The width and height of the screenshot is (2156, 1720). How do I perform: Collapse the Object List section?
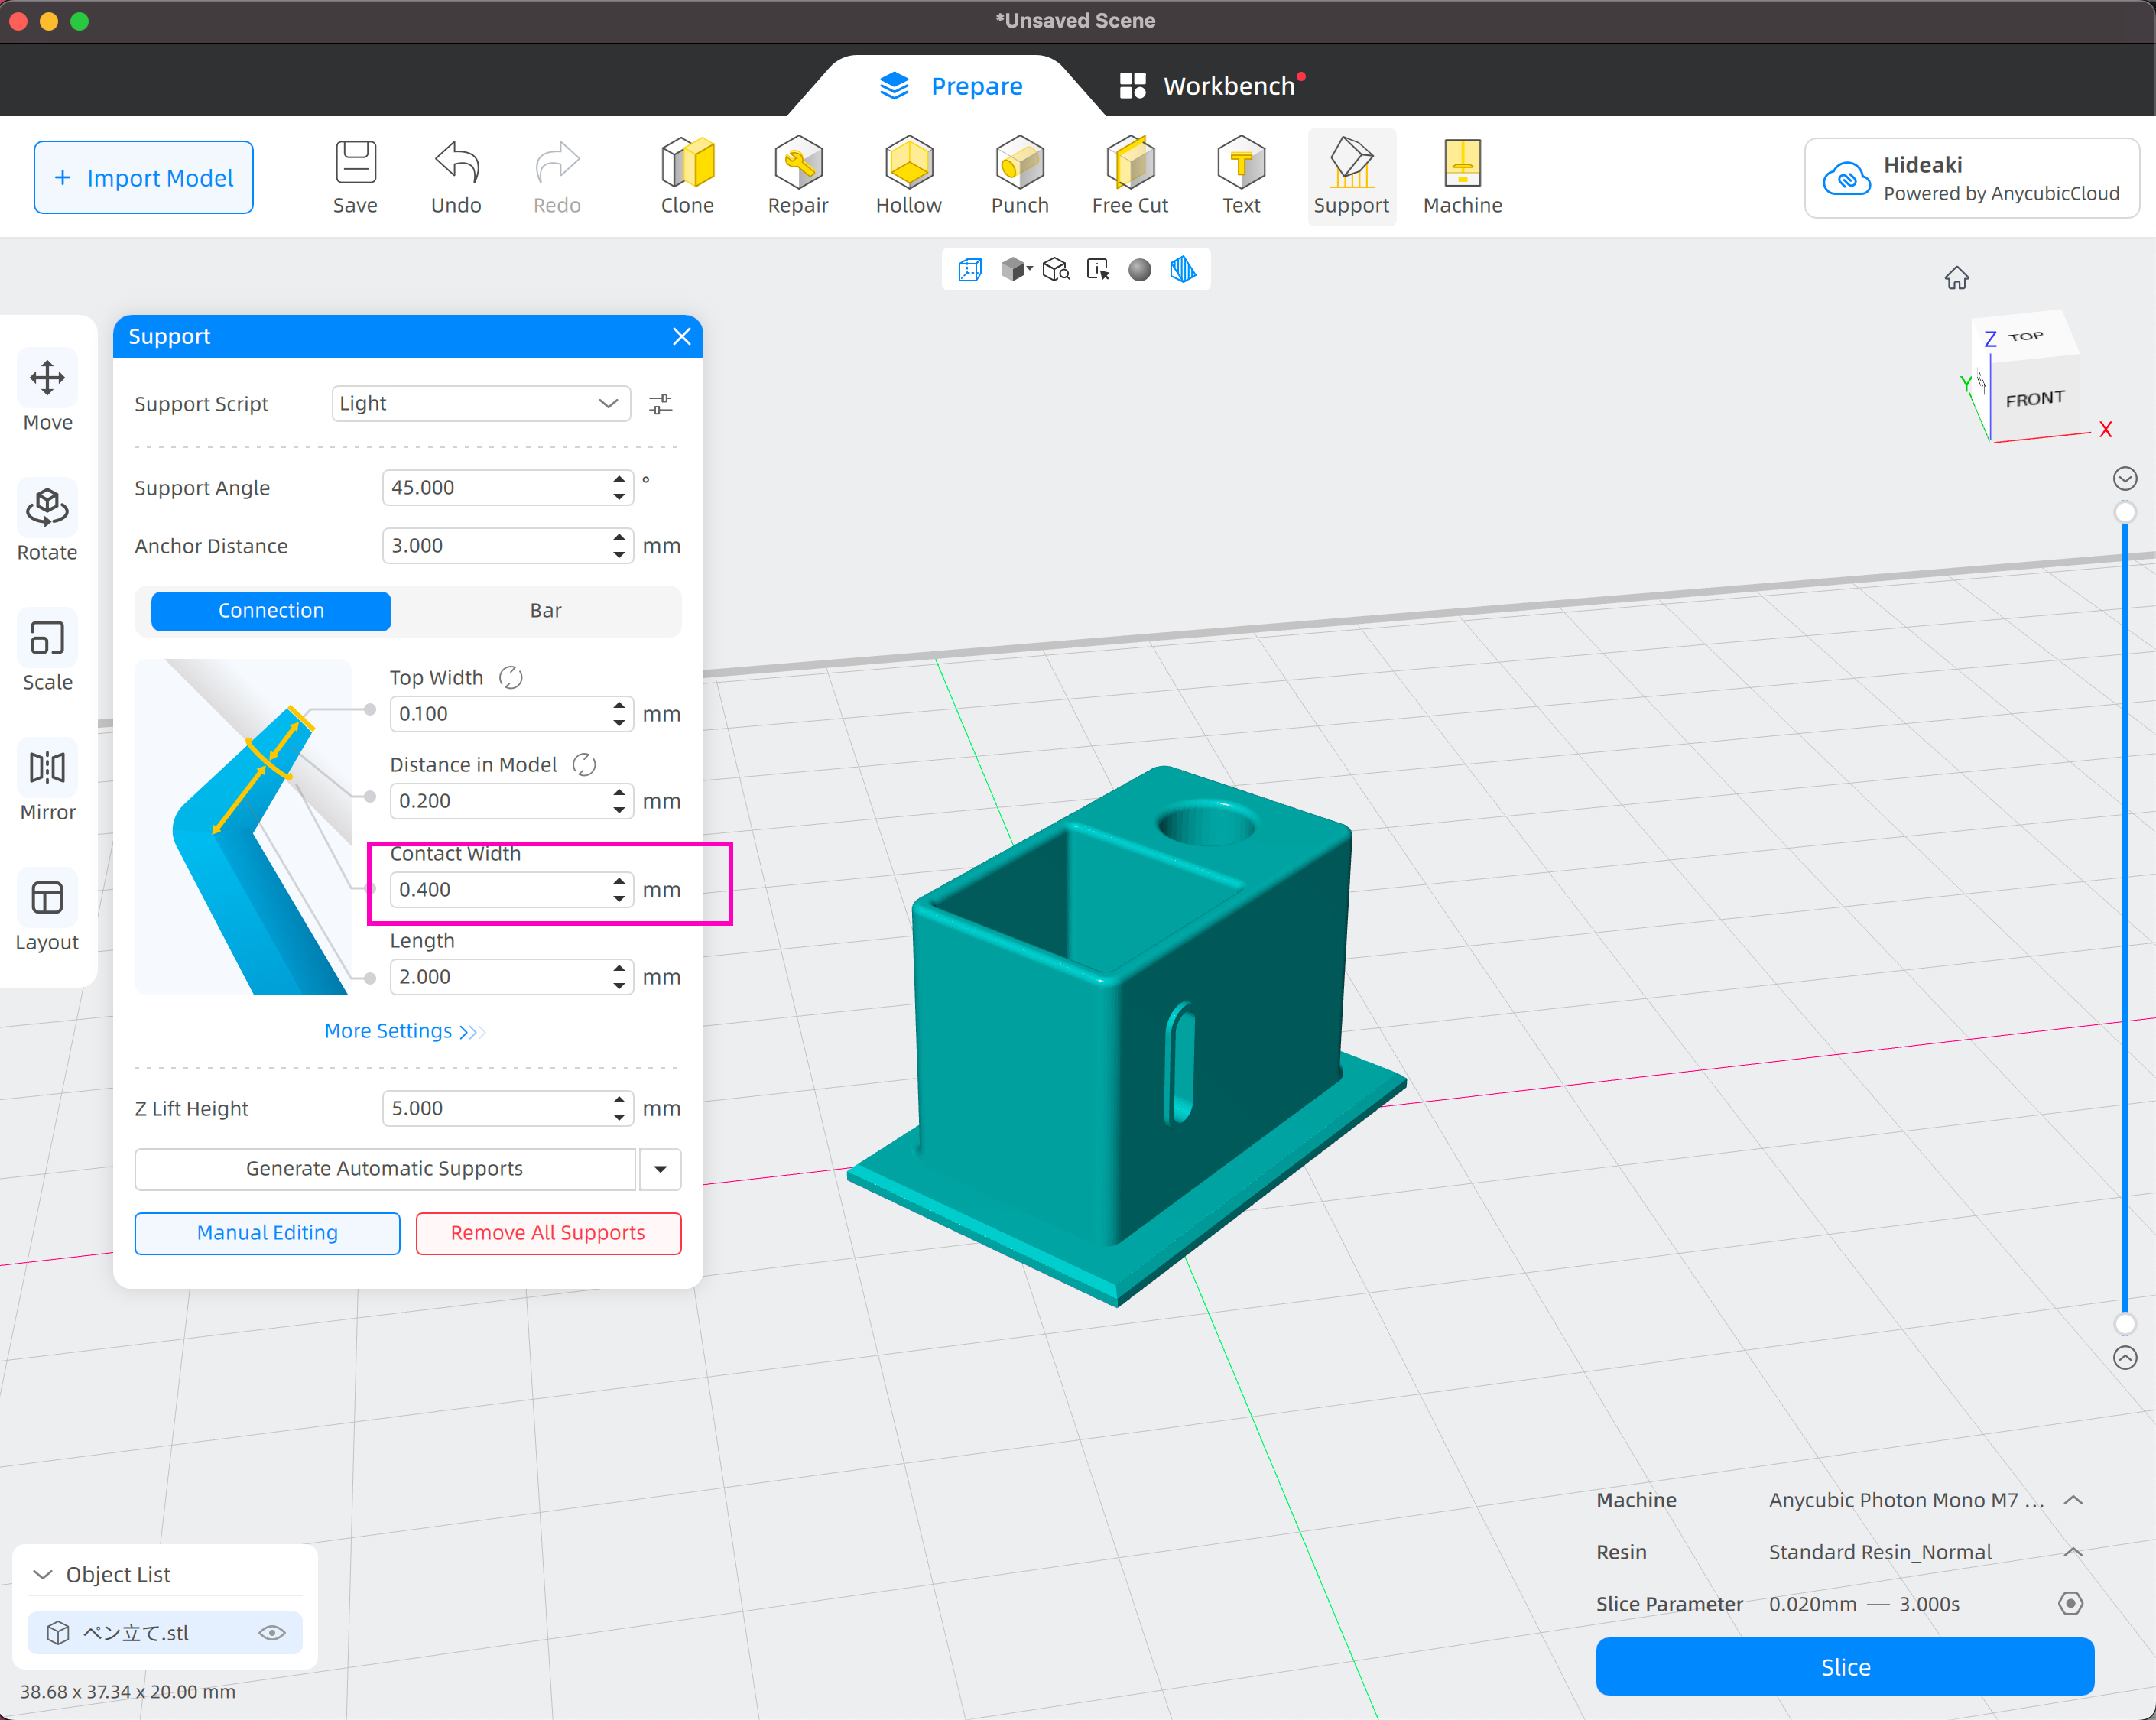pos(43,1574)
